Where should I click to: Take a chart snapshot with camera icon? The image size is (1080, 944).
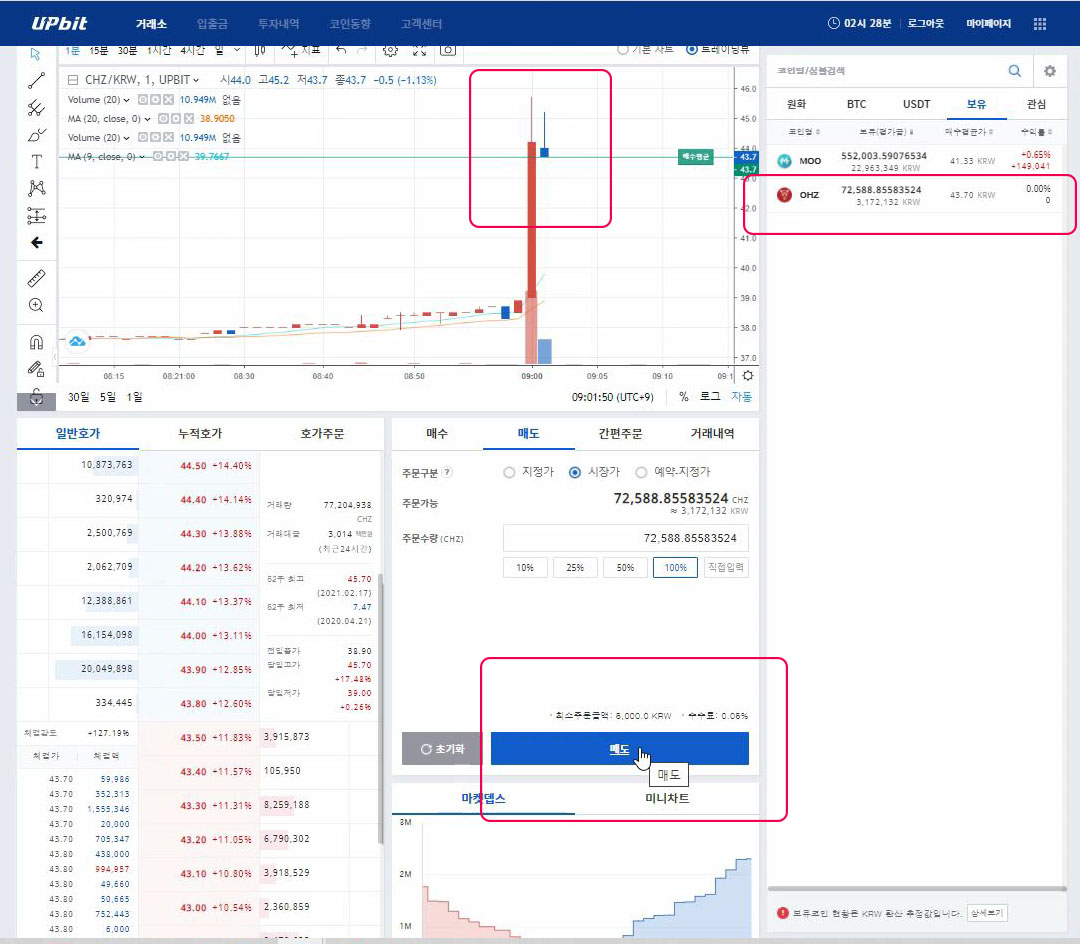(448, 50)
